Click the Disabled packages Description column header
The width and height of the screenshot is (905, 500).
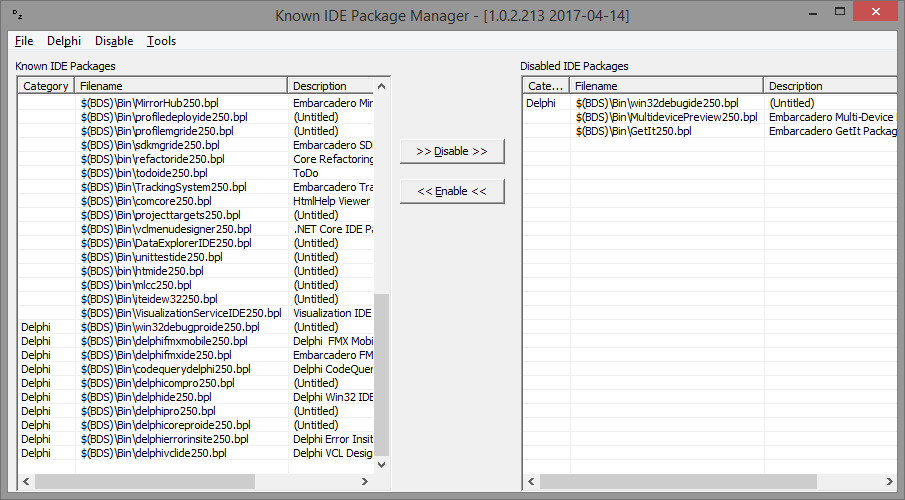(x=831, y=86)
